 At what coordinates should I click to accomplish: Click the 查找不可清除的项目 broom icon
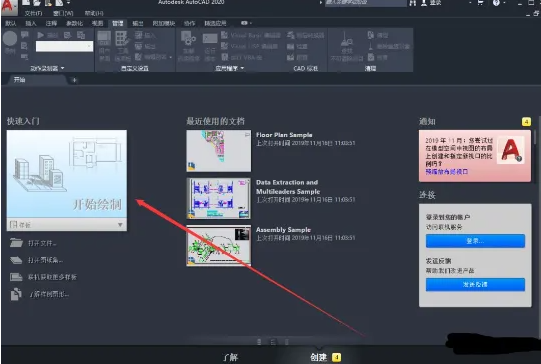[x=347, y=39]
